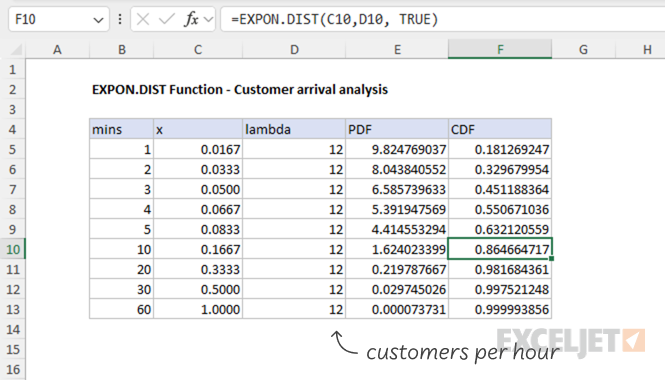This screenshot has height=380, width=665.
Task: Click CDF value 0.329679954
Action: 500,169
